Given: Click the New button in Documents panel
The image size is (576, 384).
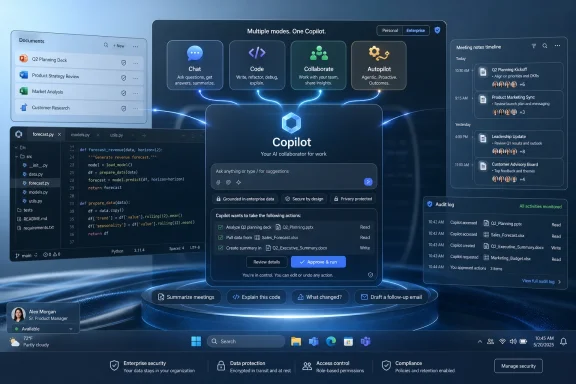Looking at the screenshot, I should [x=119, y=46].
